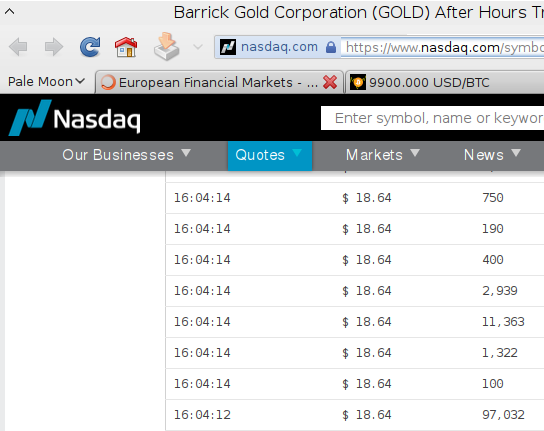The height and width of the screenshot is (431, 544).
Task: Click the browser back arrow button
Action: 18,47
